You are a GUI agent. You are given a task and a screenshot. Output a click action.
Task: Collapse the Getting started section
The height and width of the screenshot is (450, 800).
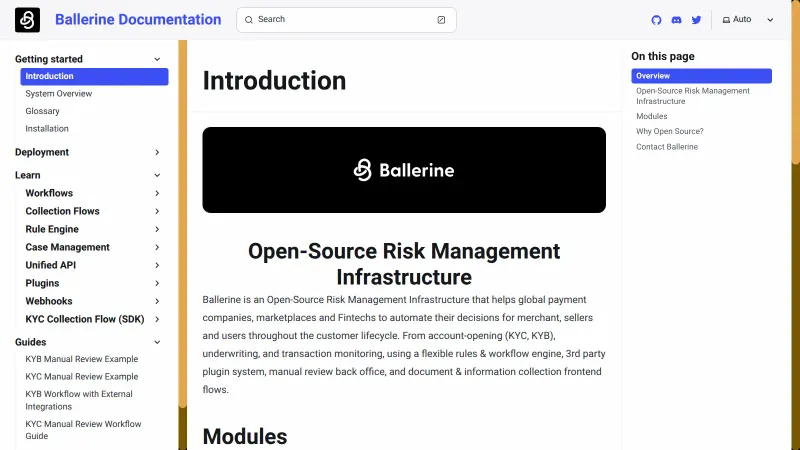(x=157, y=59)
